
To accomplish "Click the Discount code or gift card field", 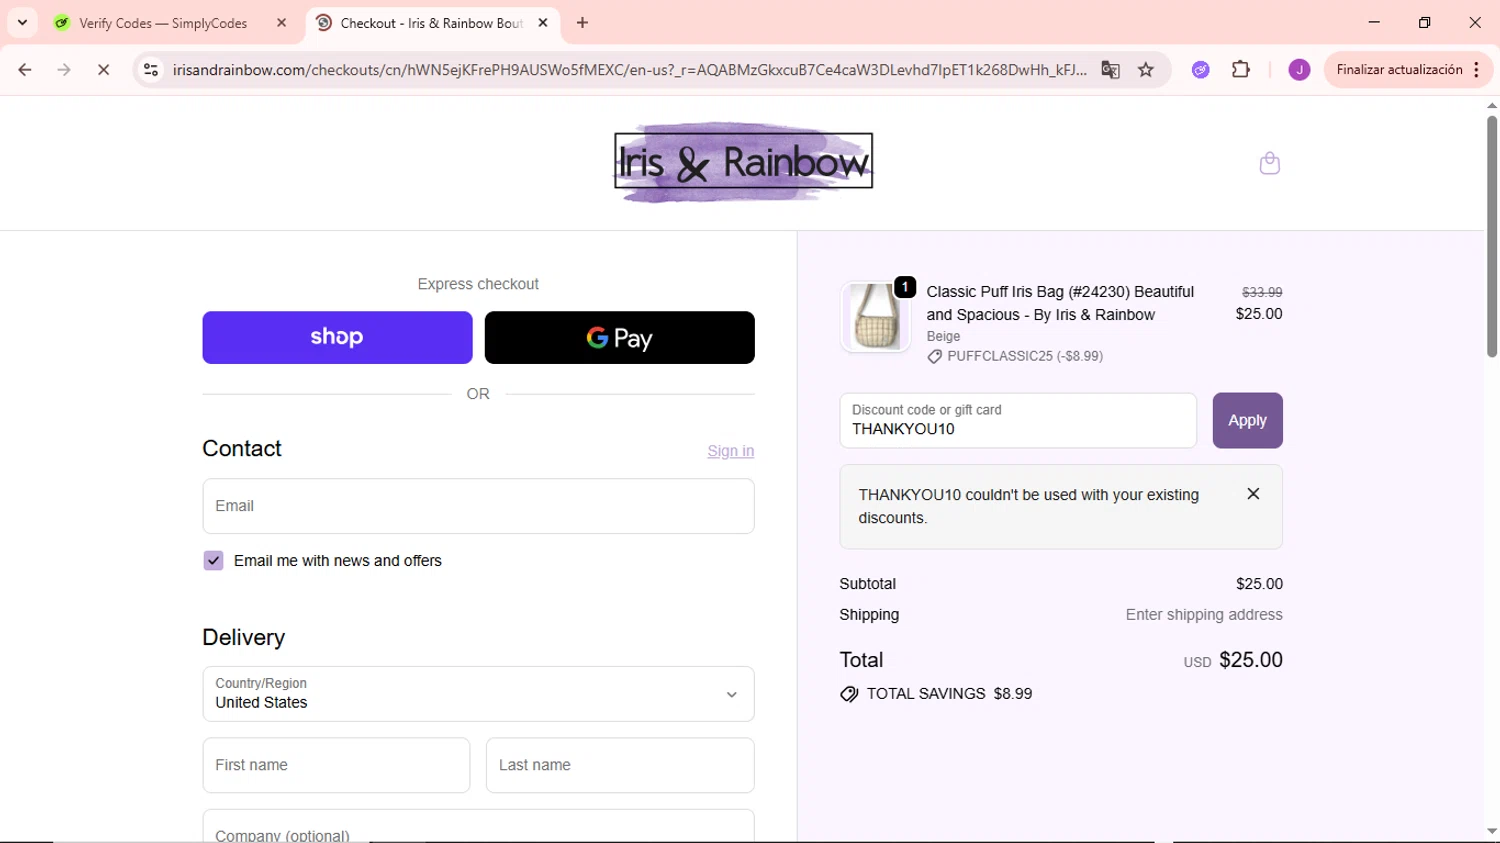I will [1018, 420].
